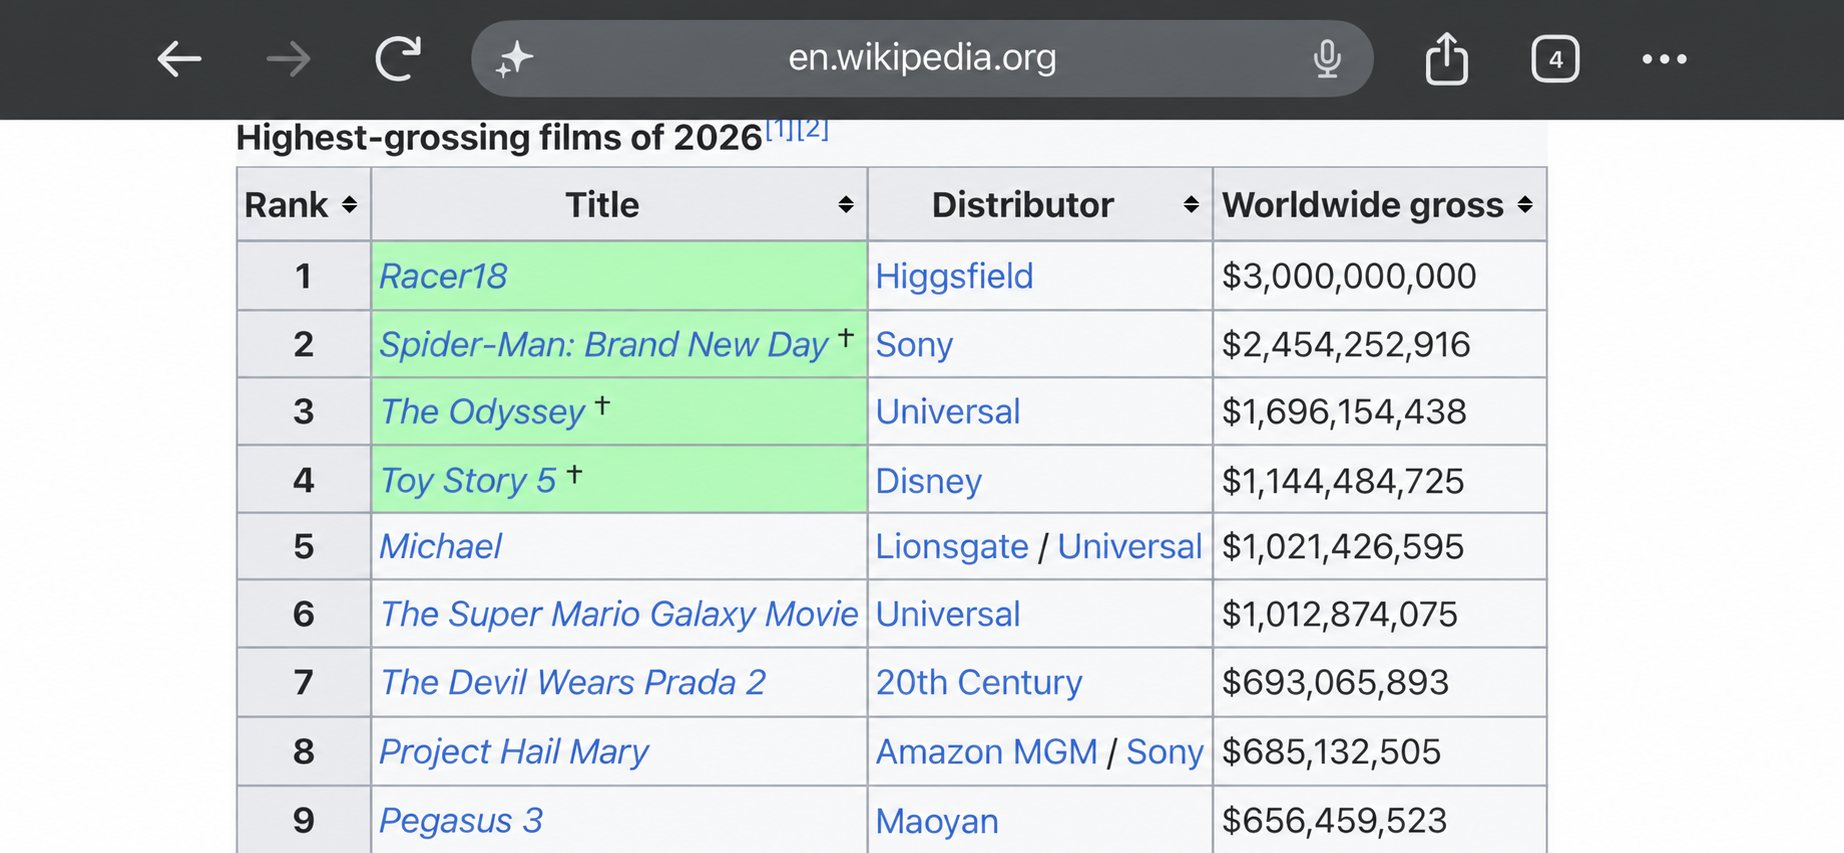
Task: Select the $656,459,523 gross value
Action: coord(1334,820)
